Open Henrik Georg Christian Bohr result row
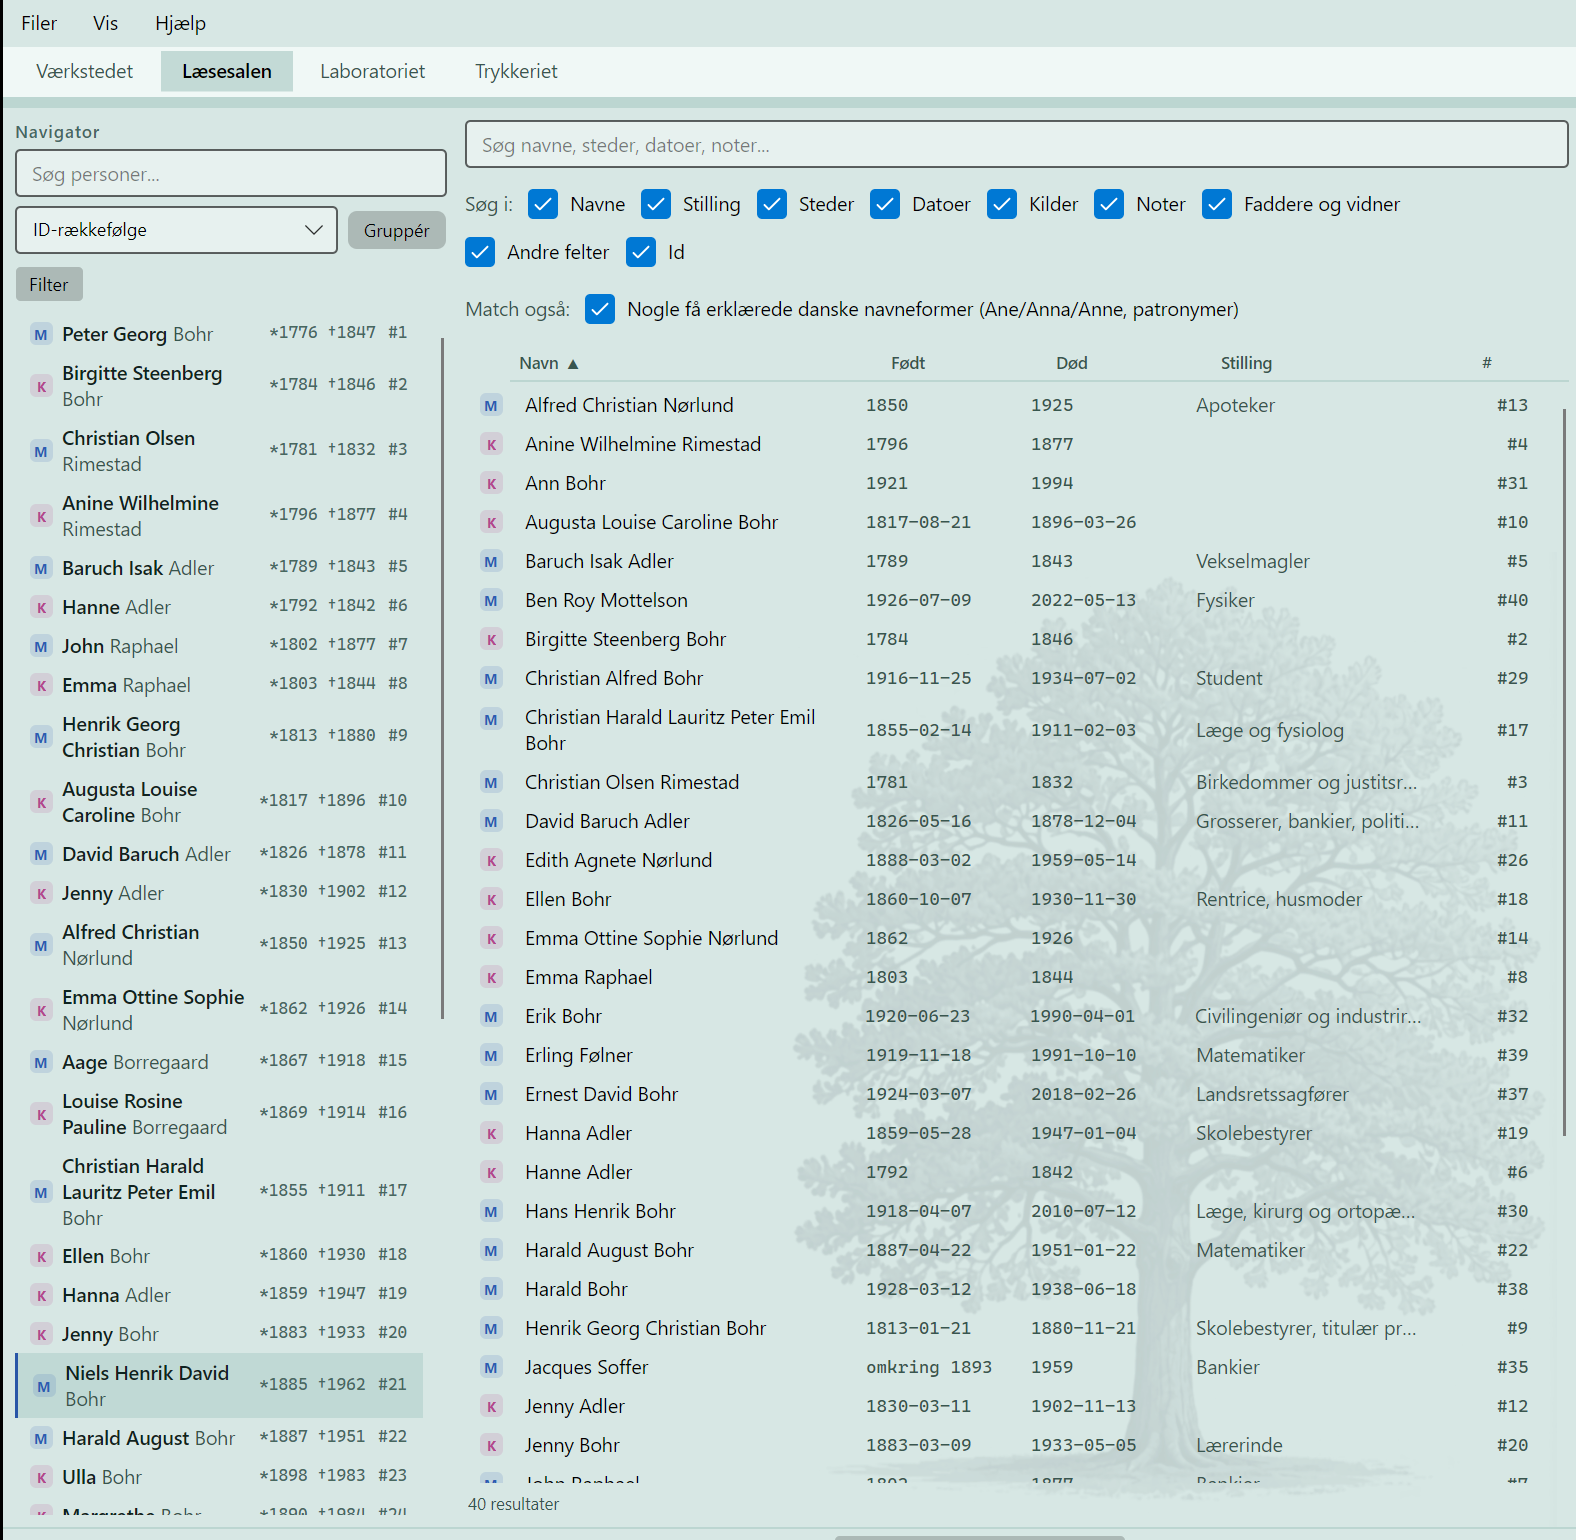 pos(1016,1329)
